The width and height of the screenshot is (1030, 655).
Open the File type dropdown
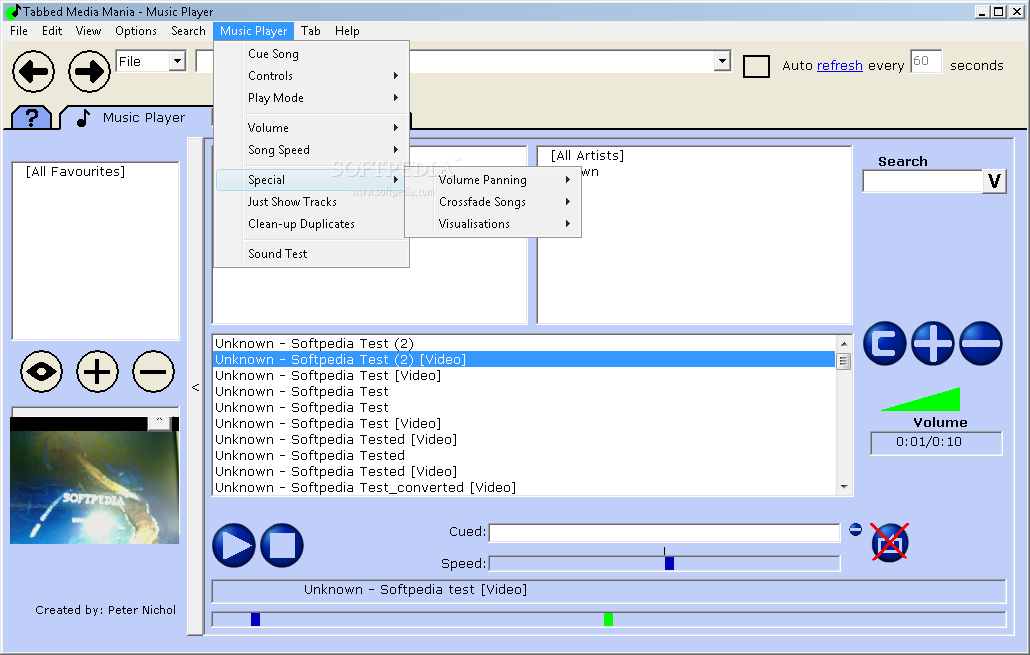[177, 62]
